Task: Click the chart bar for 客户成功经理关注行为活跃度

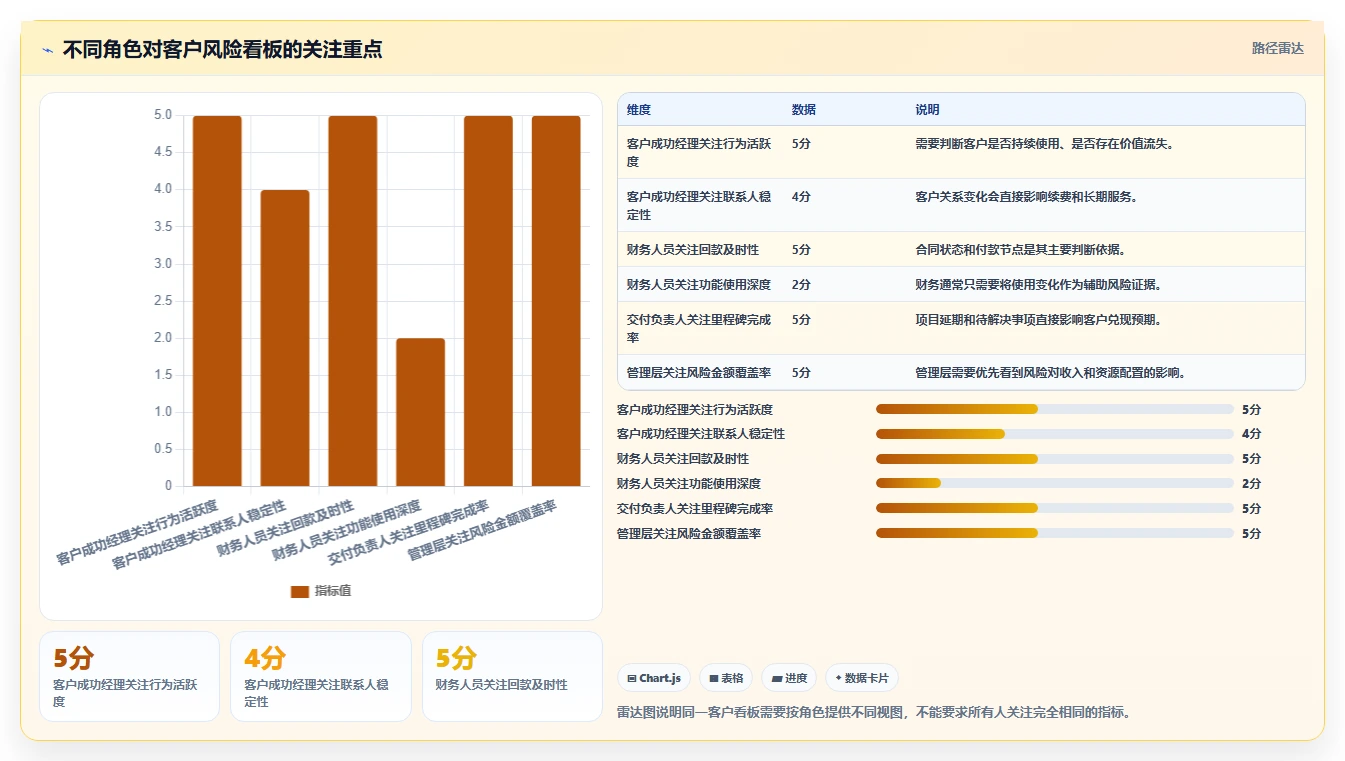Action: pyautogui.click(x=217, y=301)
